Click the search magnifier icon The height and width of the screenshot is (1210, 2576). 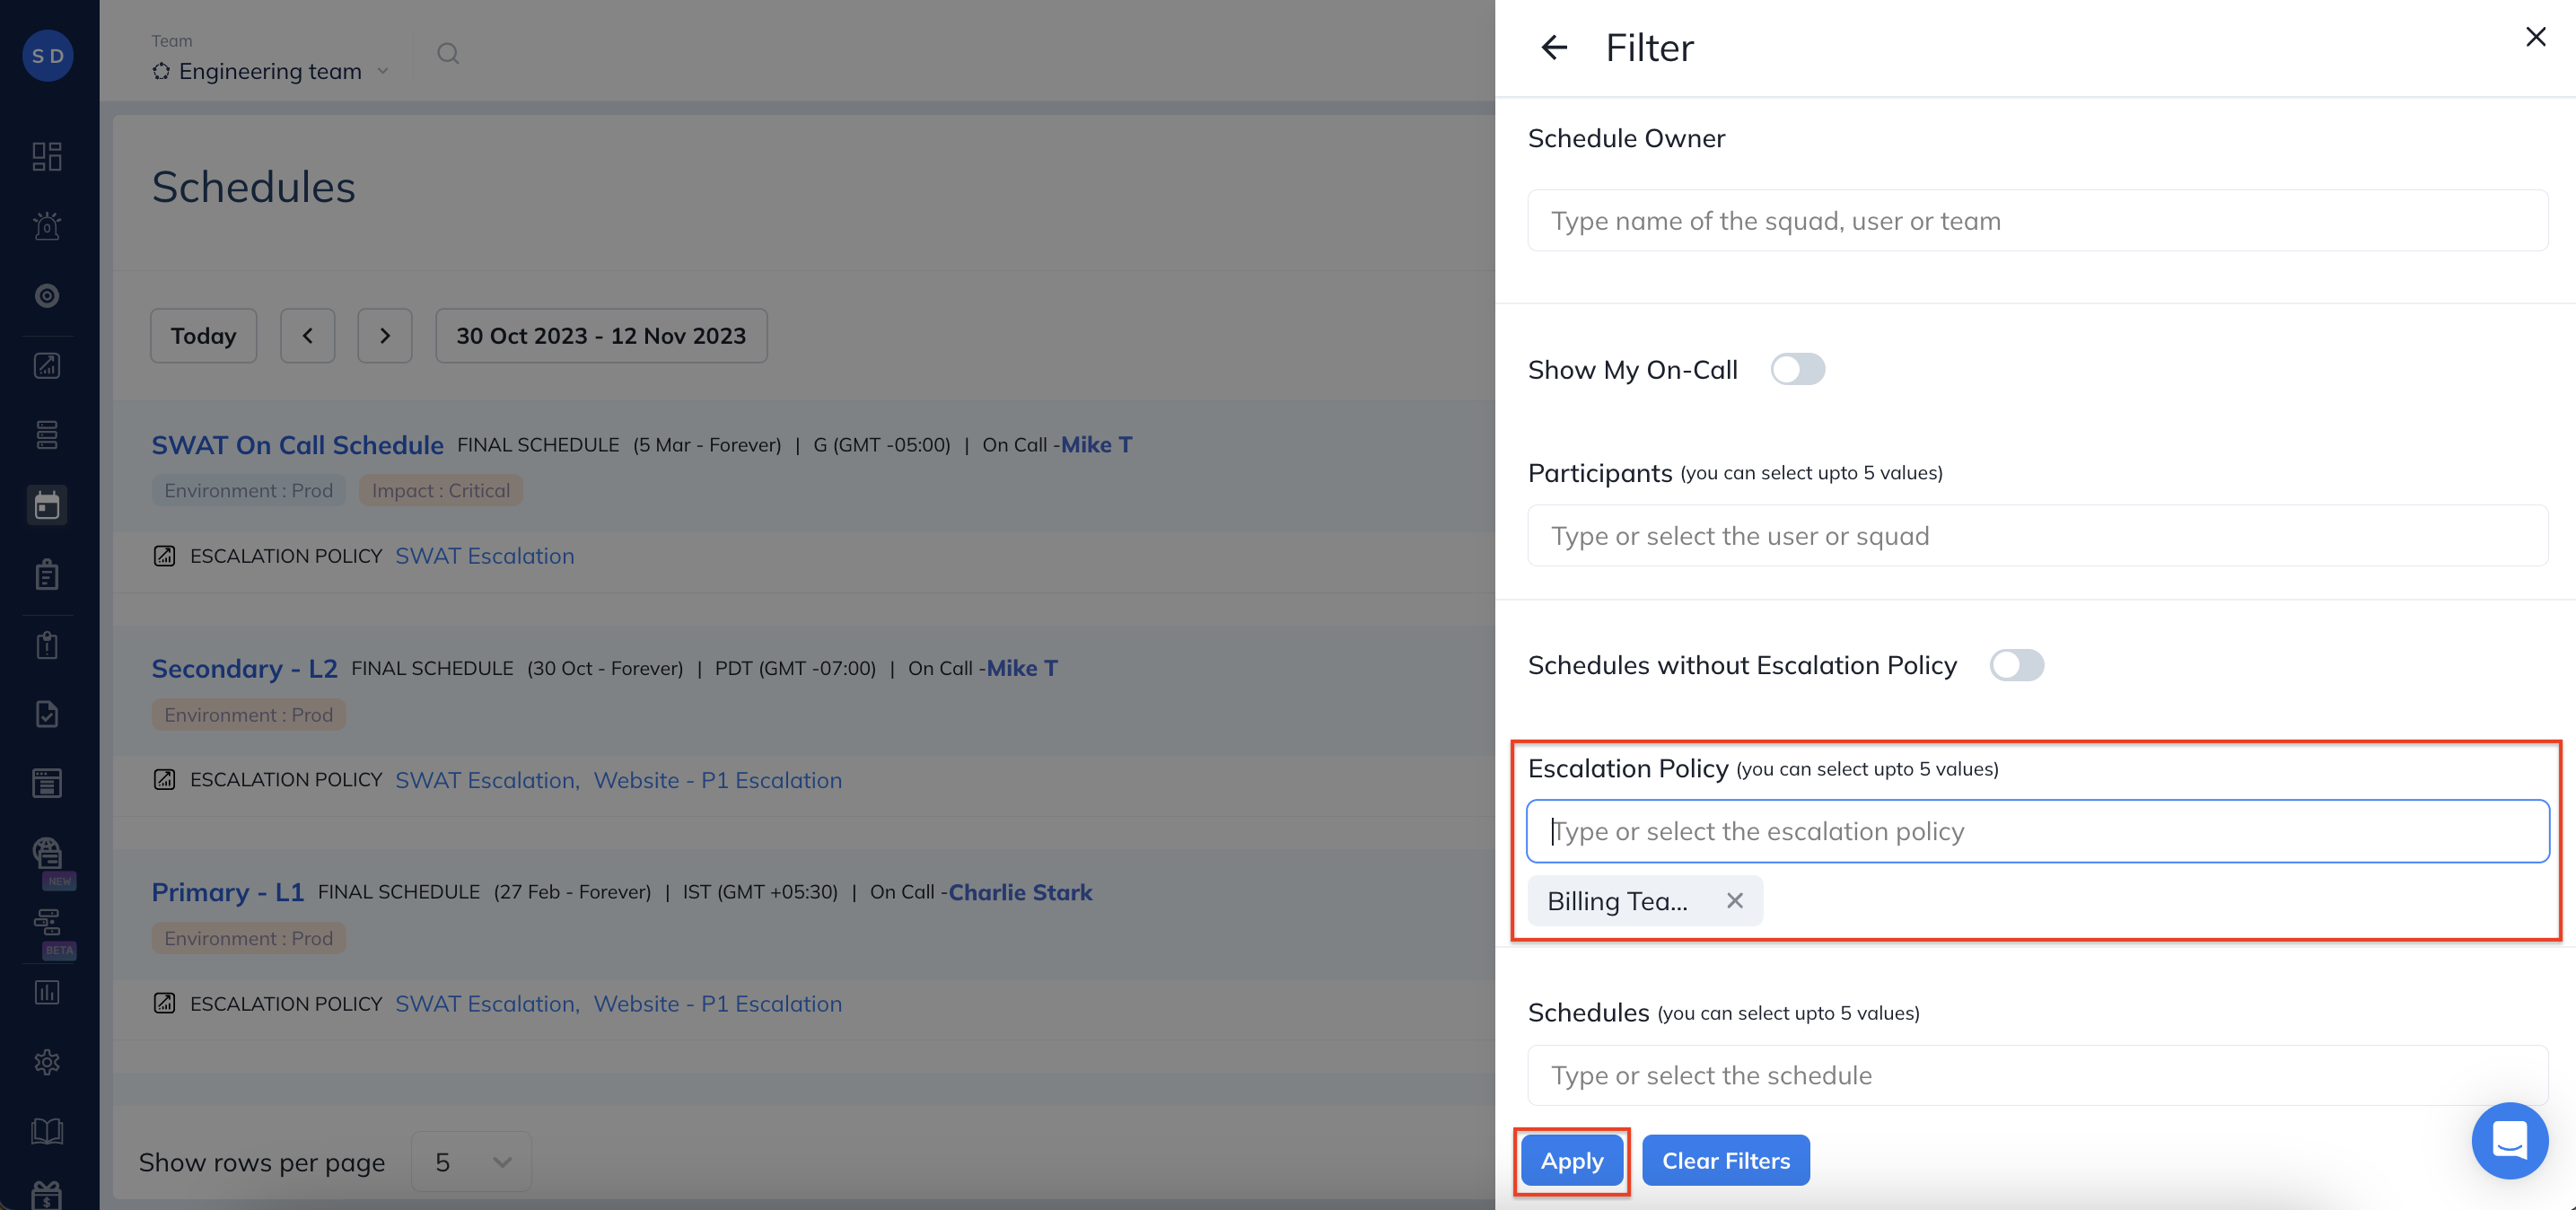click(x=448, y=53)
